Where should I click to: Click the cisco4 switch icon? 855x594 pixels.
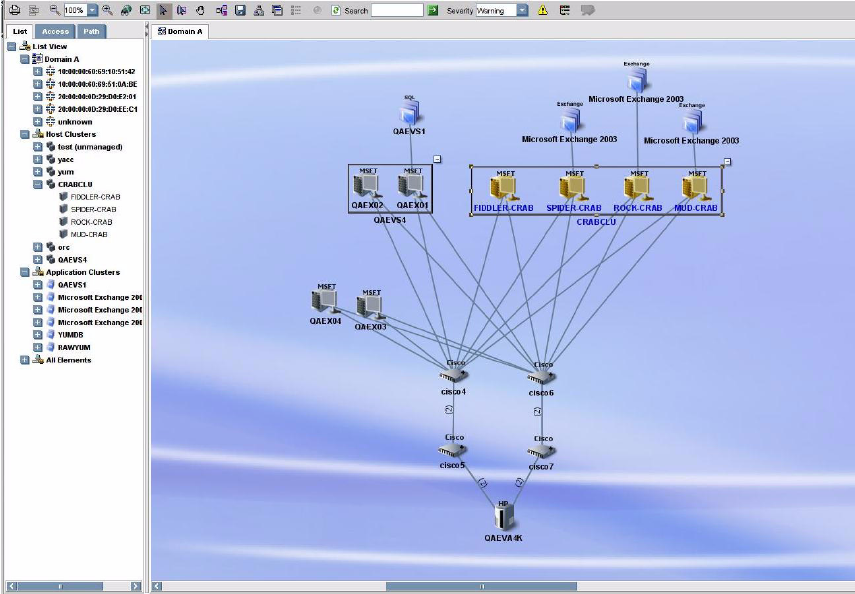click(x=454, y=375)
